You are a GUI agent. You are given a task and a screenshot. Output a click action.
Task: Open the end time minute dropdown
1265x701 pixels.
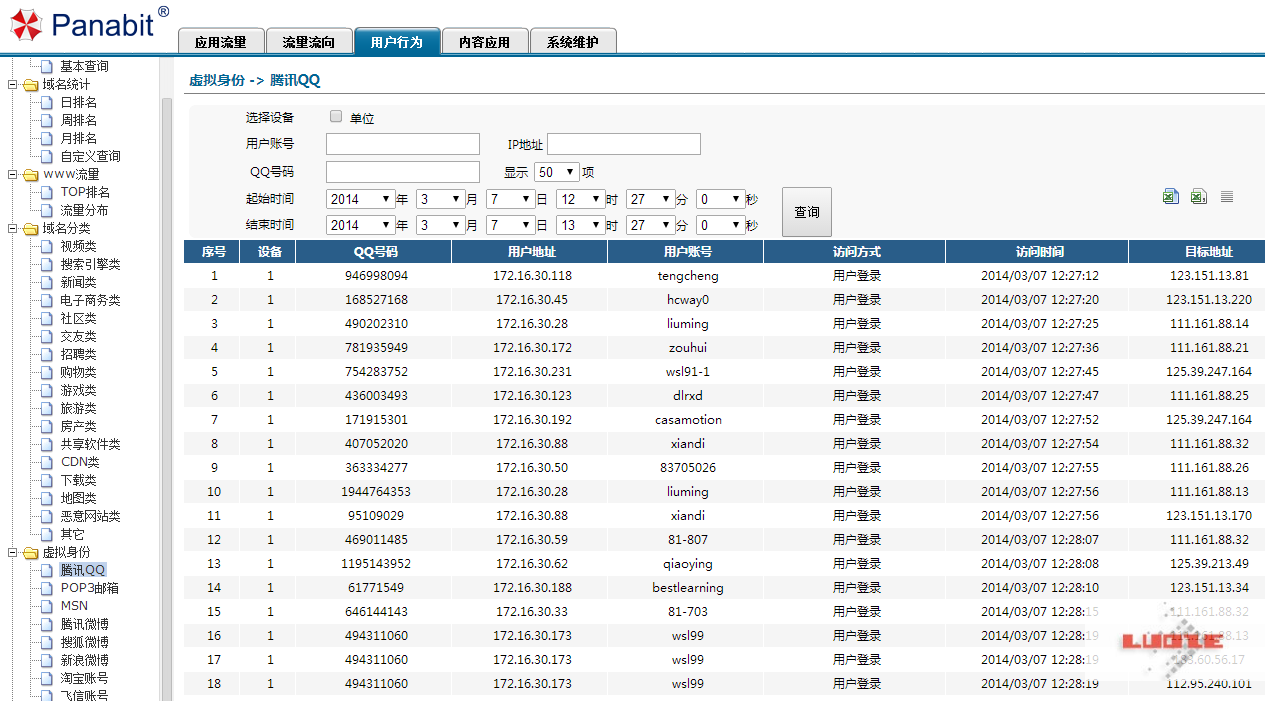(x=650, y=225)
